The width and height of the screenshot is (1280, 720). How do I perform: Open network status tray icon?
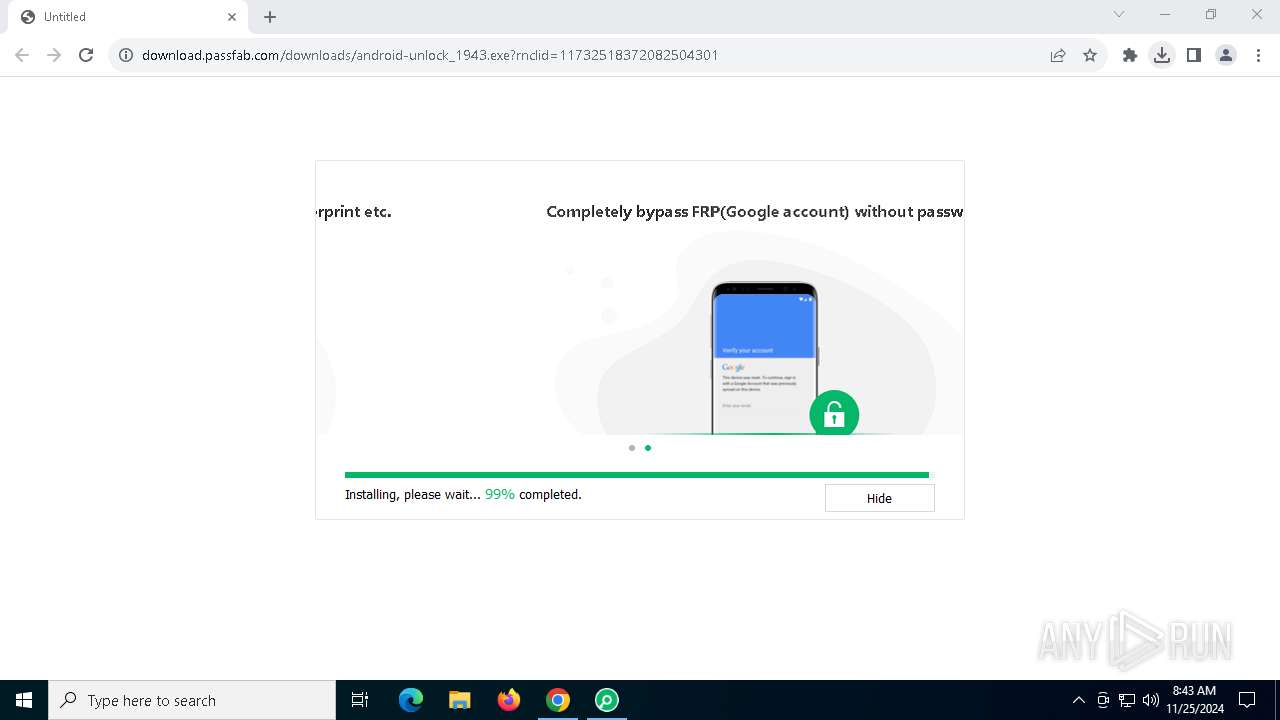point(1127,700)
